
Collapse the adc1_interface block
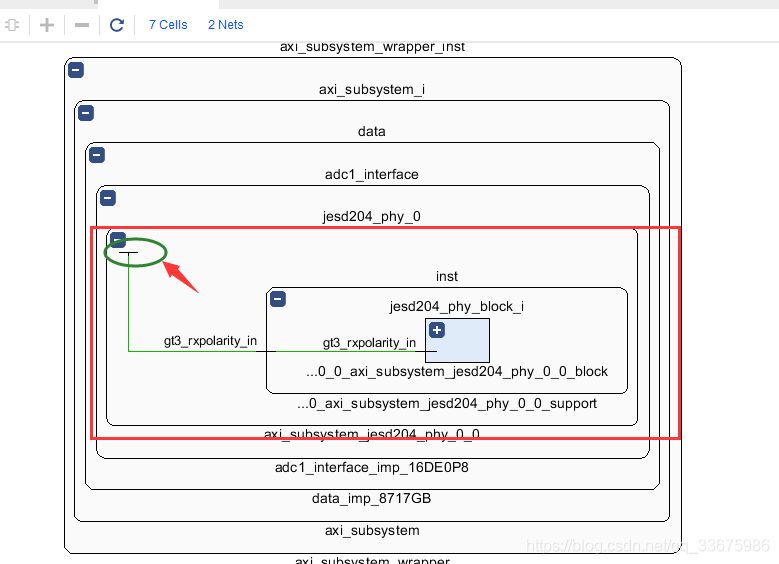pos(108,198)
